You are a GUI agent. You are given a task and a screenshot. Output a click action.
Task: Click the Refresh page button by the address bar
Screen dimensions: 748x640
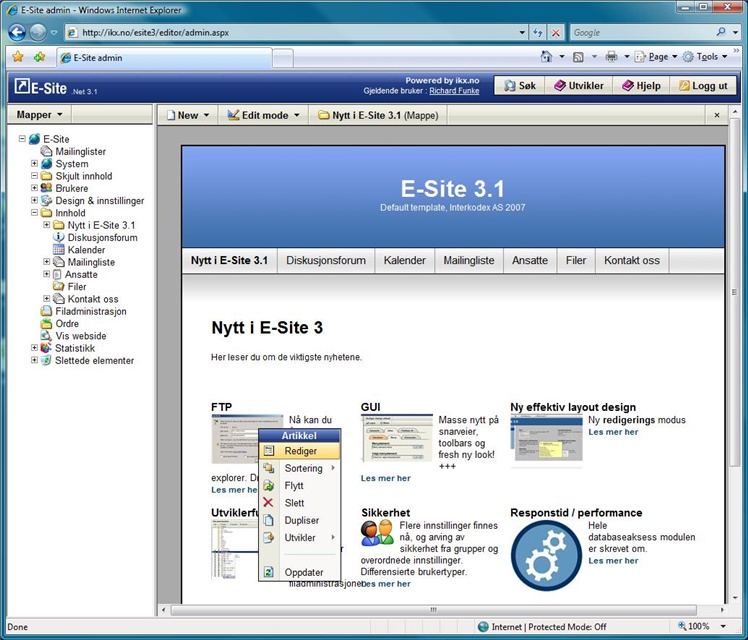538,32
